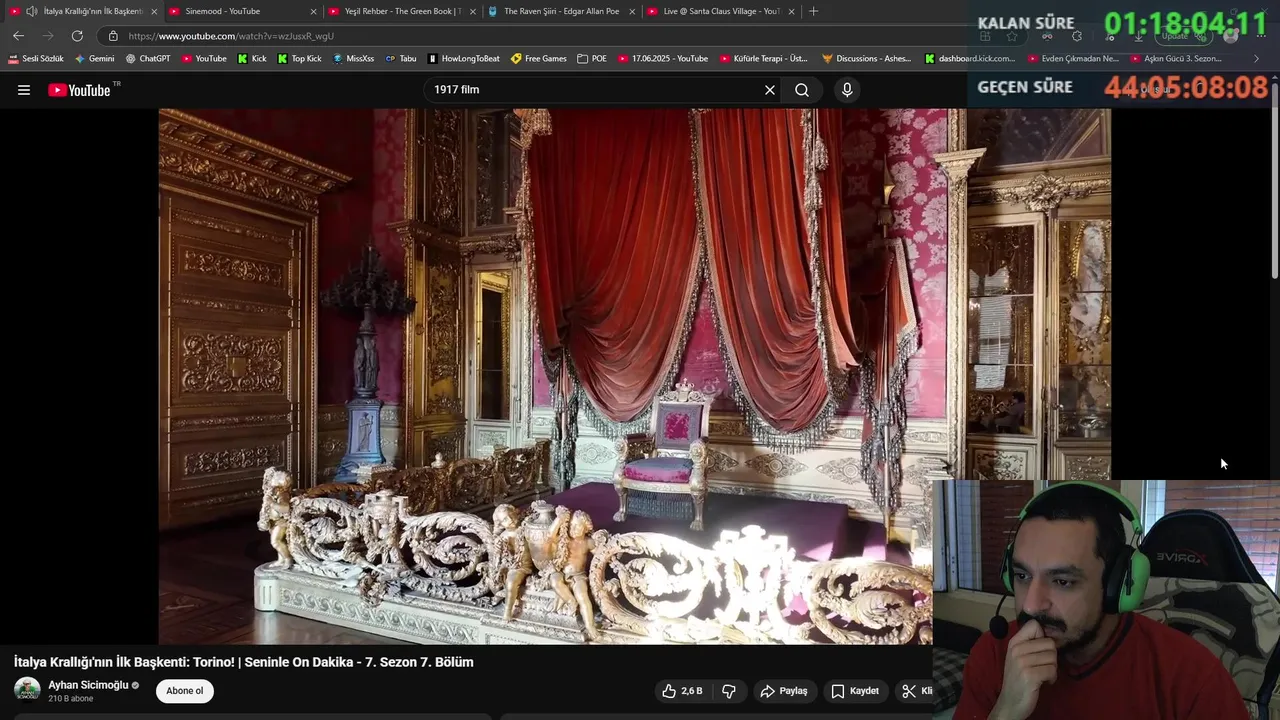Click the video player showing the throne room
This screenshot has width=1280, height=720.
[634, 376]
